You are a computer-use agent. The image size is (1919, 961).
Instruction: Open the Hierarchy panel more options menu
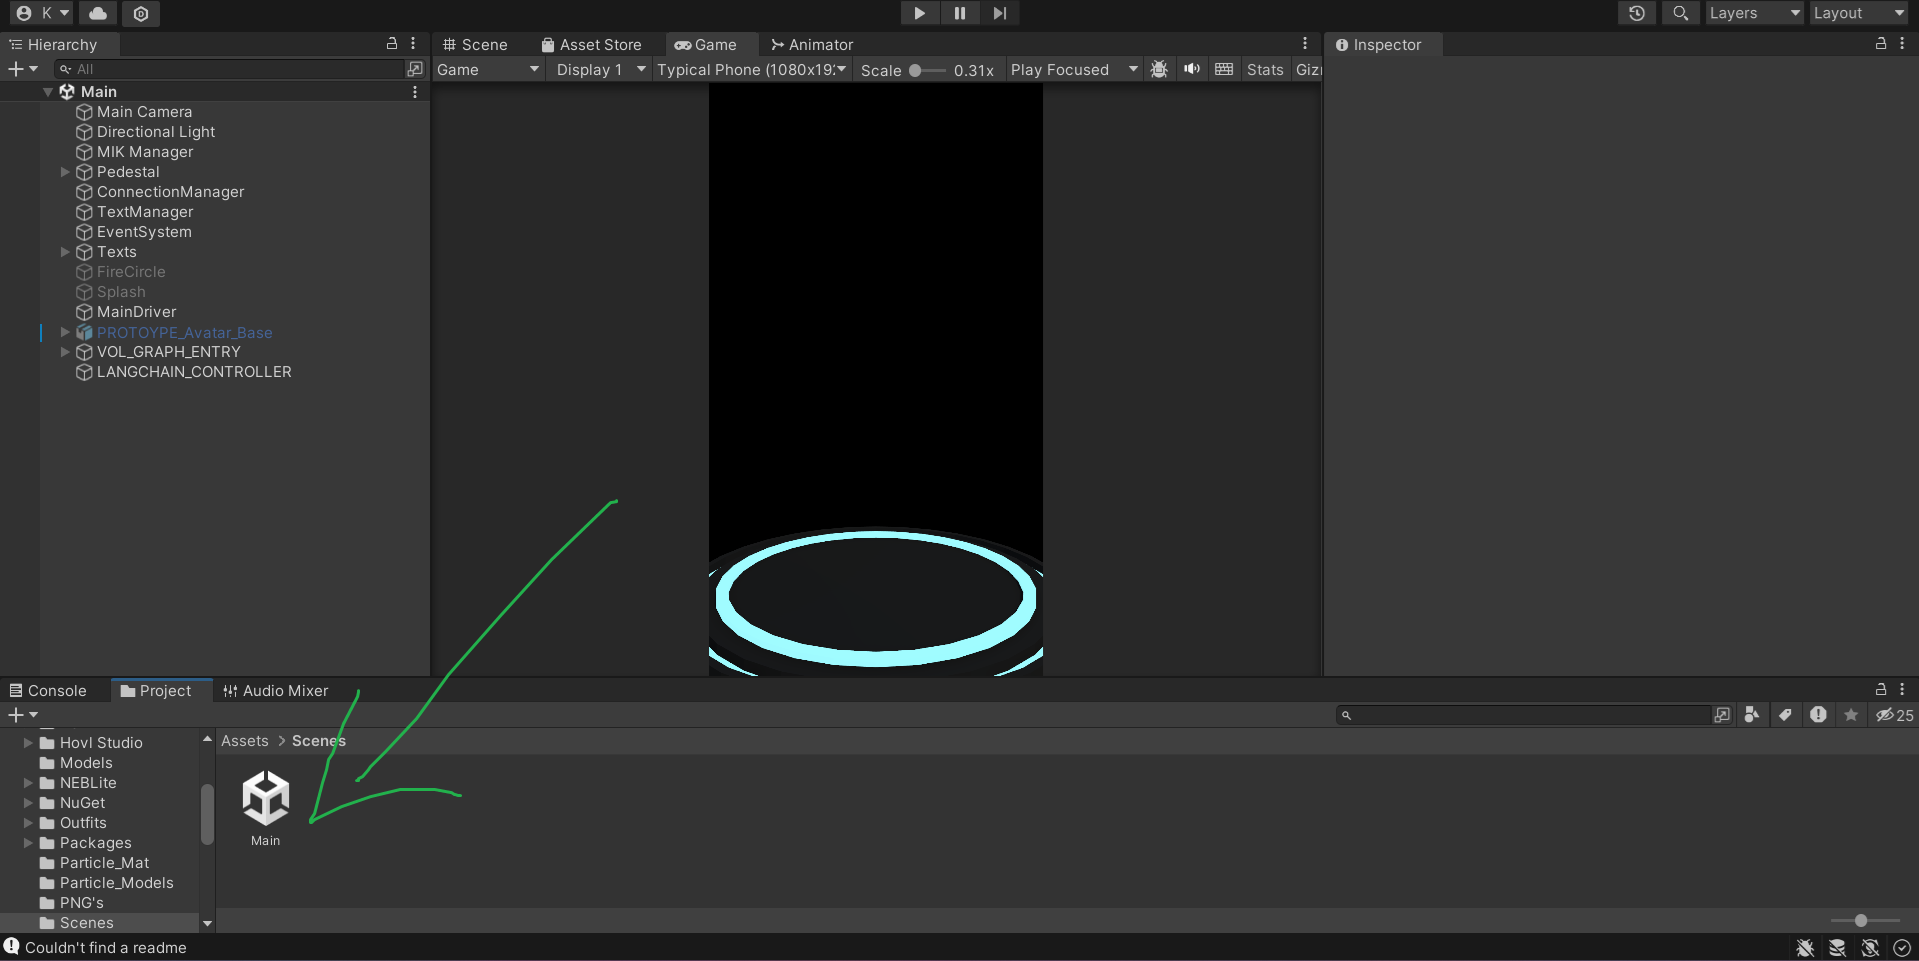point(413,44)
